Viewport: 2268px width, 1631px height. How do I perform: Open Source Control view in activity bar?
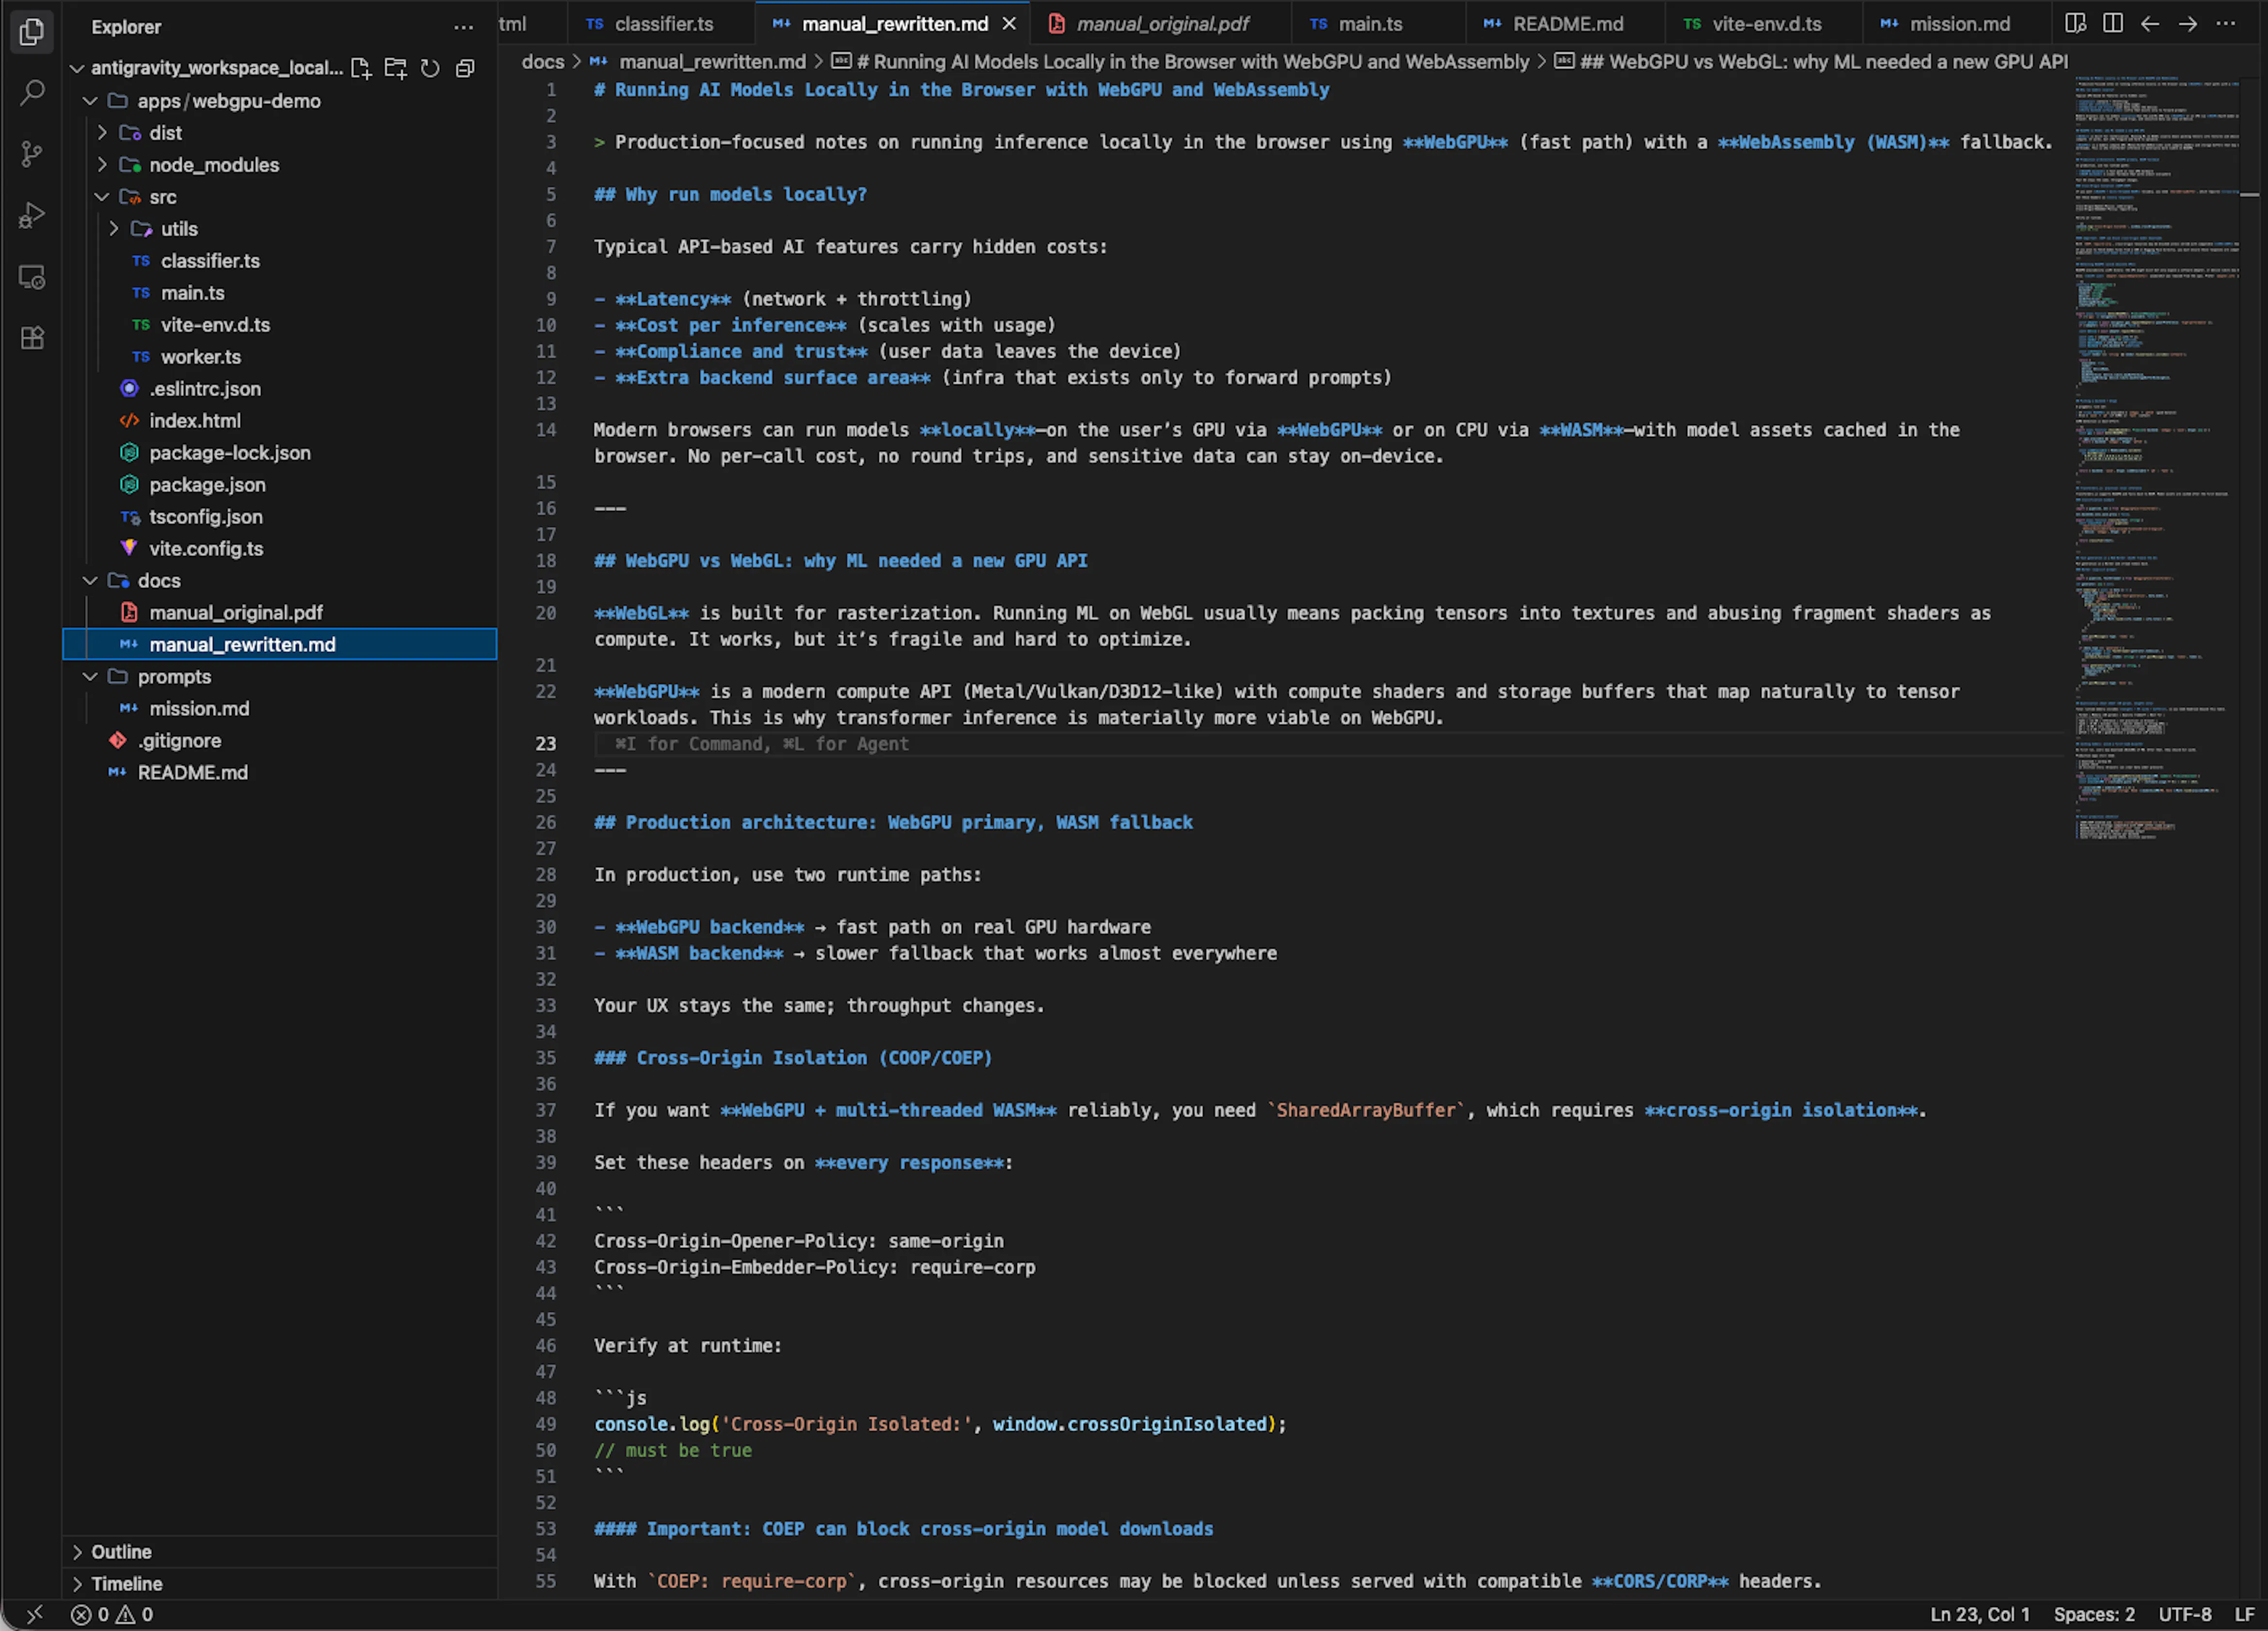click(x=32, y=154)
